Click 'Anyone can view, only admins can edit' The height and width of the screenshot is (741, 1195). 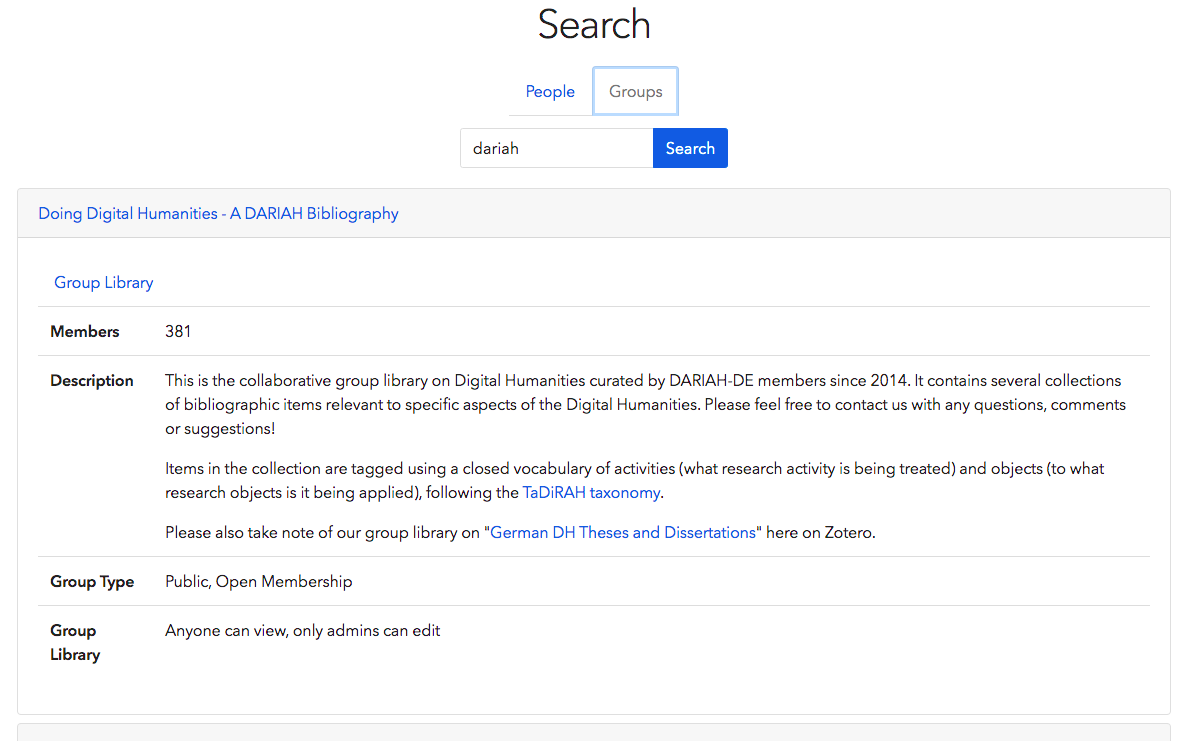[303, 630]
